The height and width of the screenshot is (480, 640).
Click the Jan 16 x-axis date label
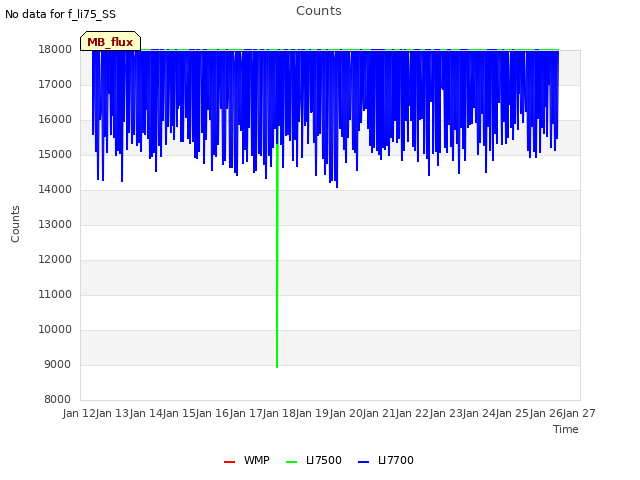213,413
